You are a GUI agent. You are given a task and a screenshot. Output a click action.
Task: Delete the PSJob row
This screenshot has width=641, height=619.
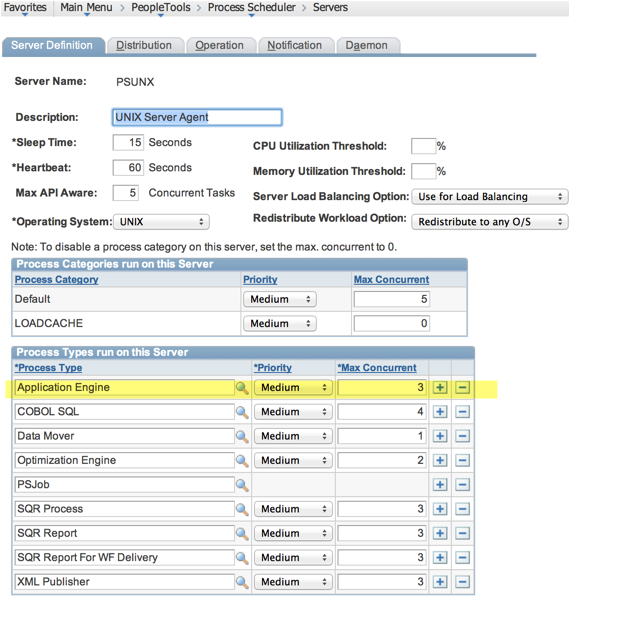point(462,484)
